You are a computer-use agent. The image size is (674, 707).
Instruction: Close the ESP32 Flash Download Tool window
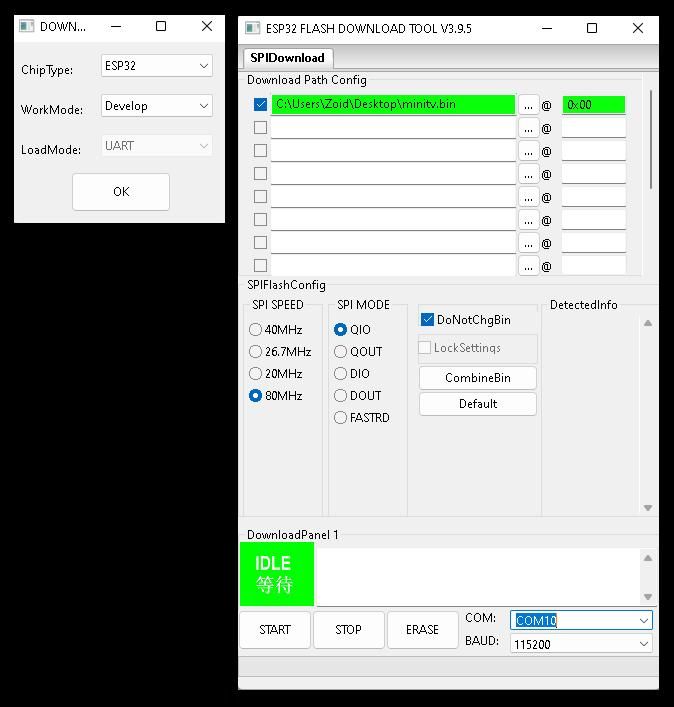point(637,28)
